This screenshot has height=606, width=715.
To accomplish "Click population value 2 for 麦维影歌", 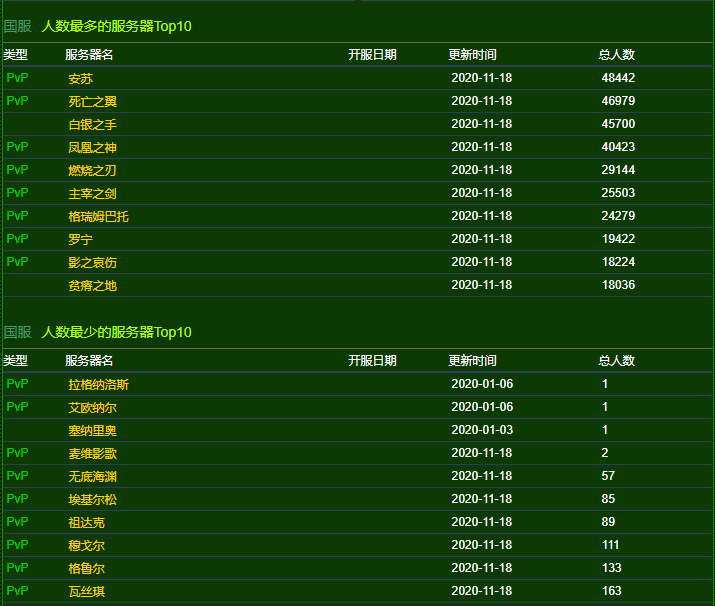I will pyautogui.click(x=605, y=453).
